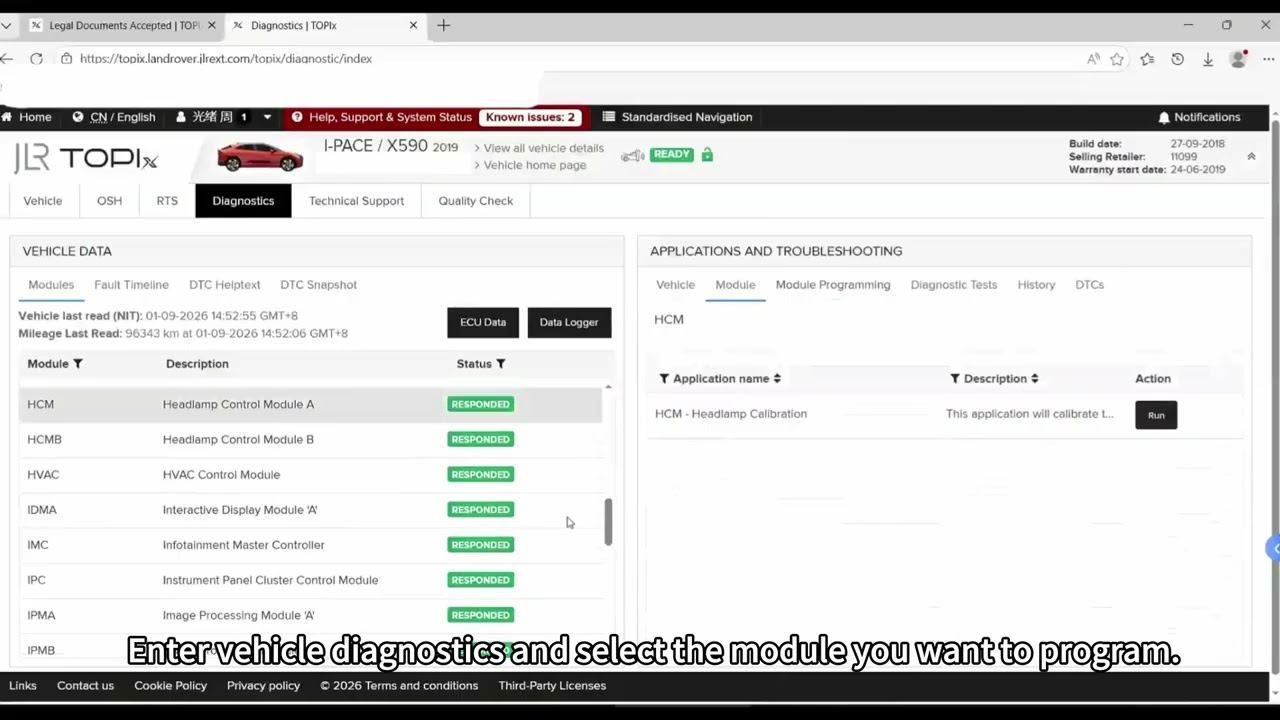Screen dimensions: 1280x720
Task: Select the Interactive Display Module 'A' row
Action: click(310, 510)
